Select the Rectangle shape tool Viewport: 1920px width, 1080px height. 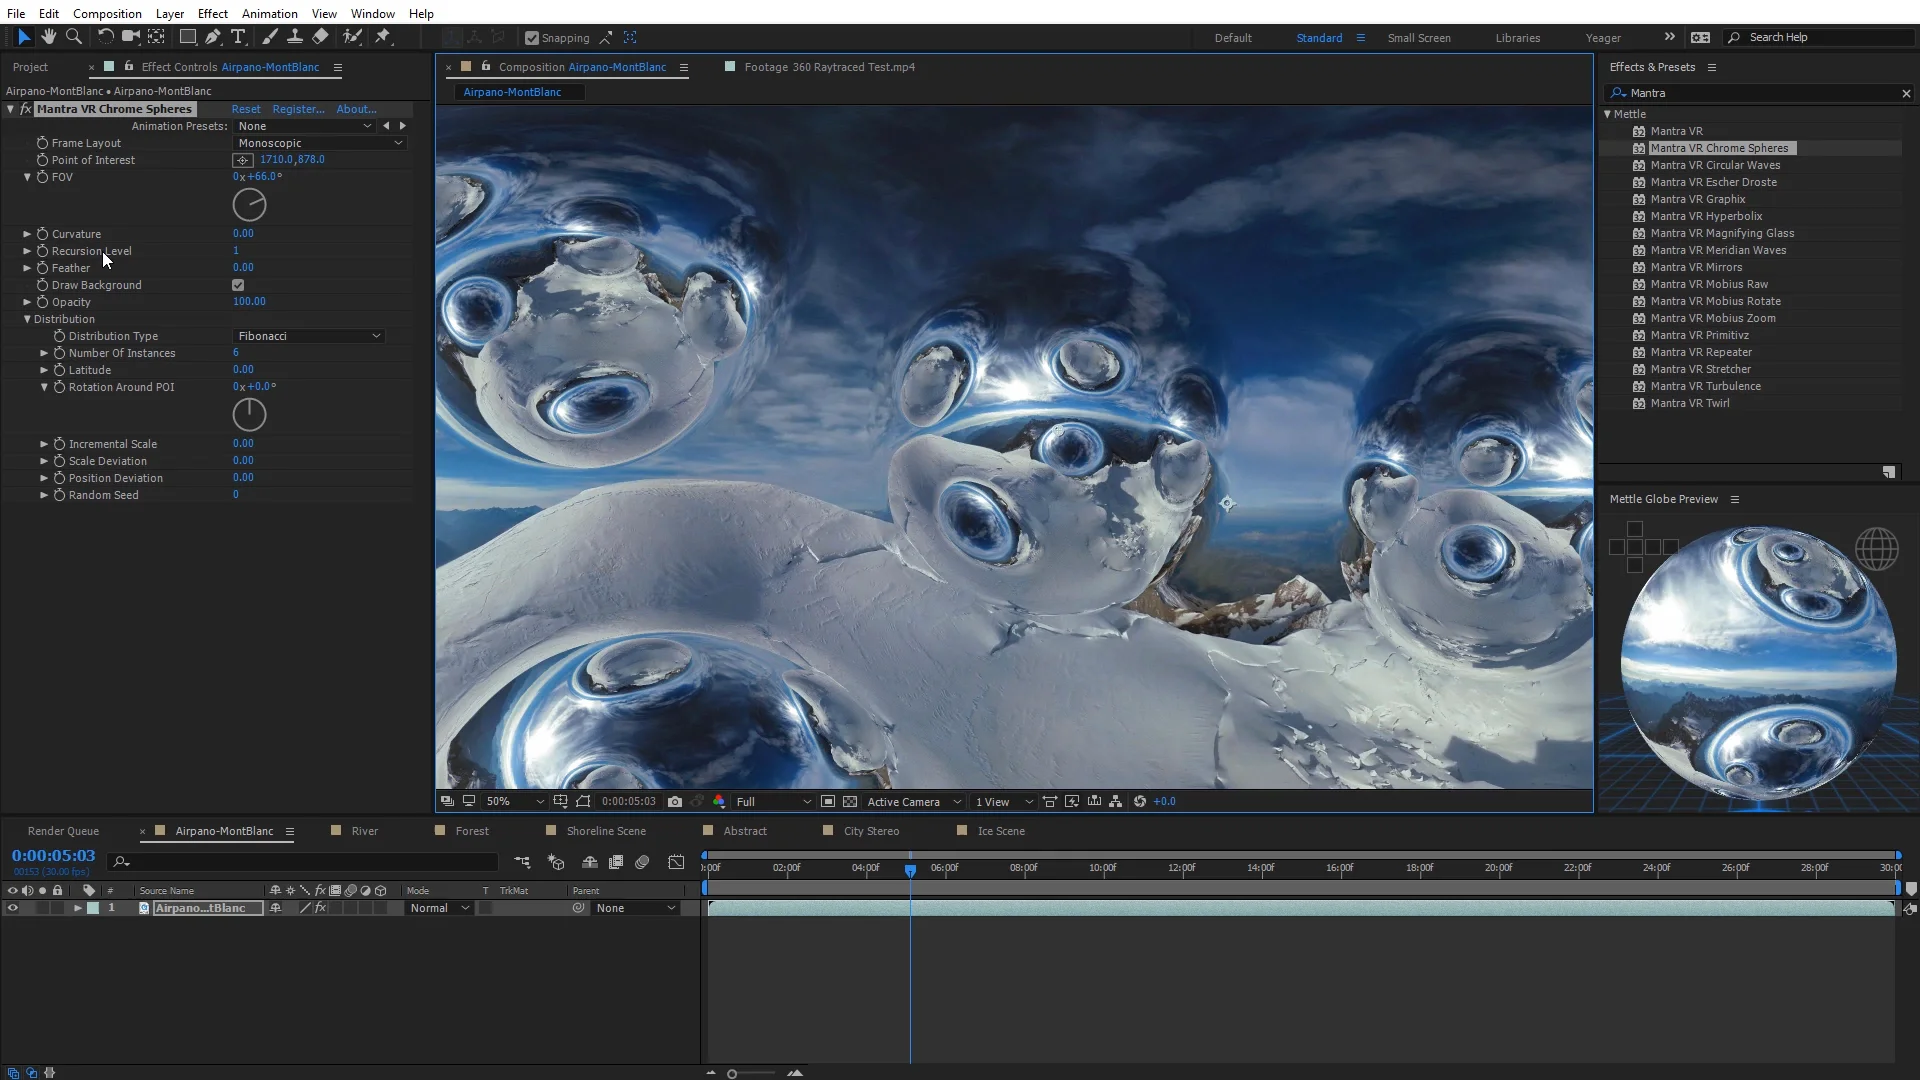[x=187, y=37]
